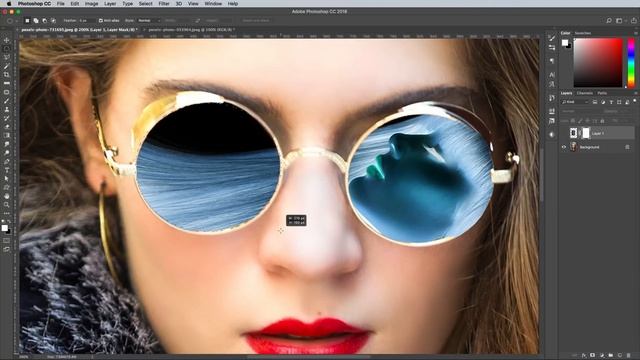Click the Select and Mask button
Image resolution: width=640 pixels, height=360 pixels.
pos(256,20)
